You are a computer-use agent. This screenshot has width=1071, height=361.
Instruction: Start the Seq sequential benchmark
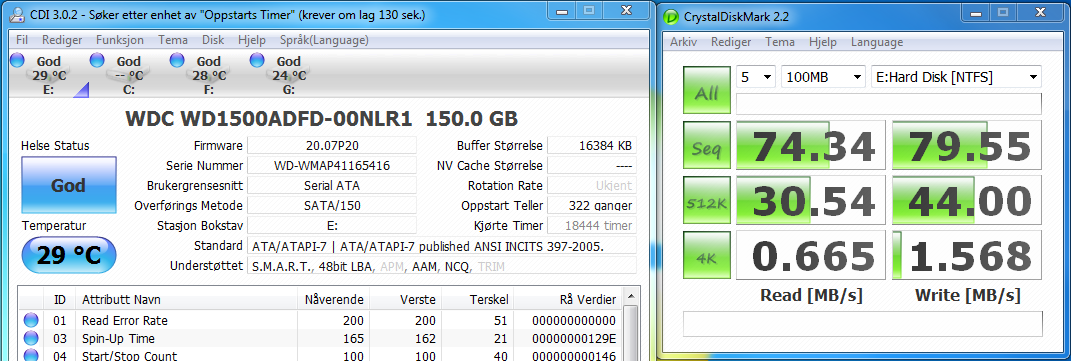(706, 146)
